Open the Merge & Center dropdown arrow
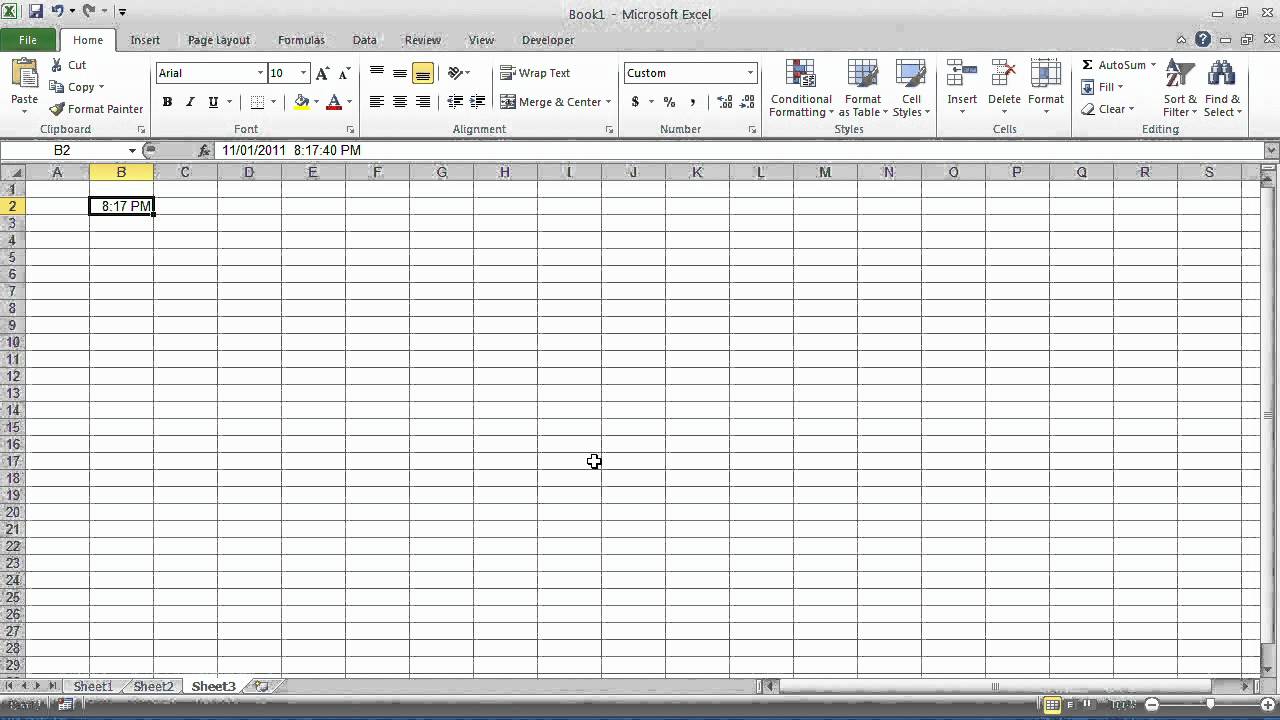The width and height of the screenshot is (1280, 720). pos(608,102)
